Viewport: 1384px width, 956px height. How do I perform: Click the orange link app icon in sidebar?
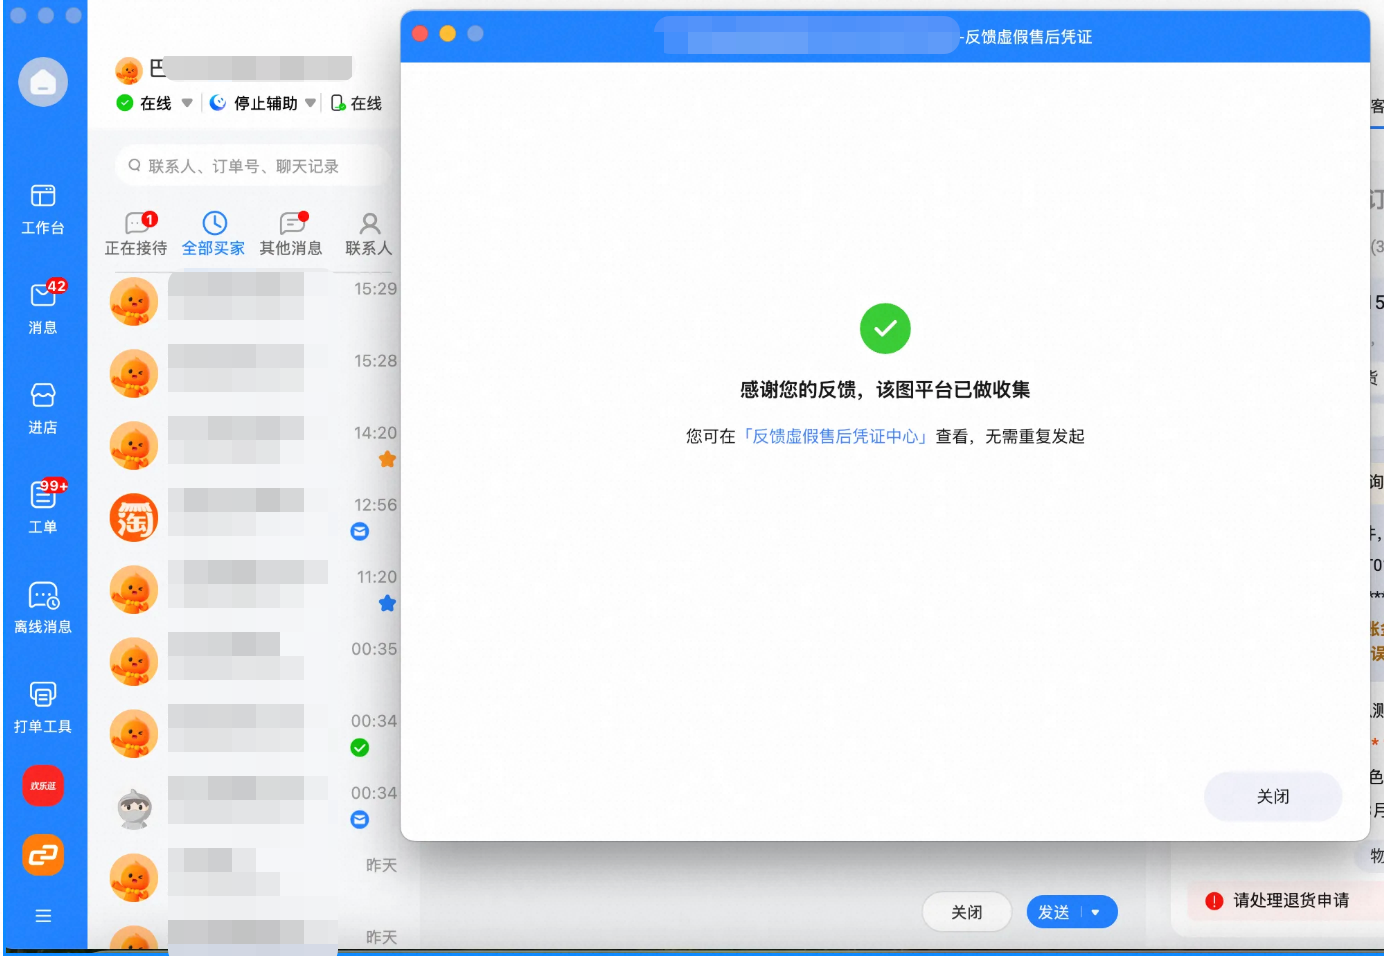click(x=43, y=855)
